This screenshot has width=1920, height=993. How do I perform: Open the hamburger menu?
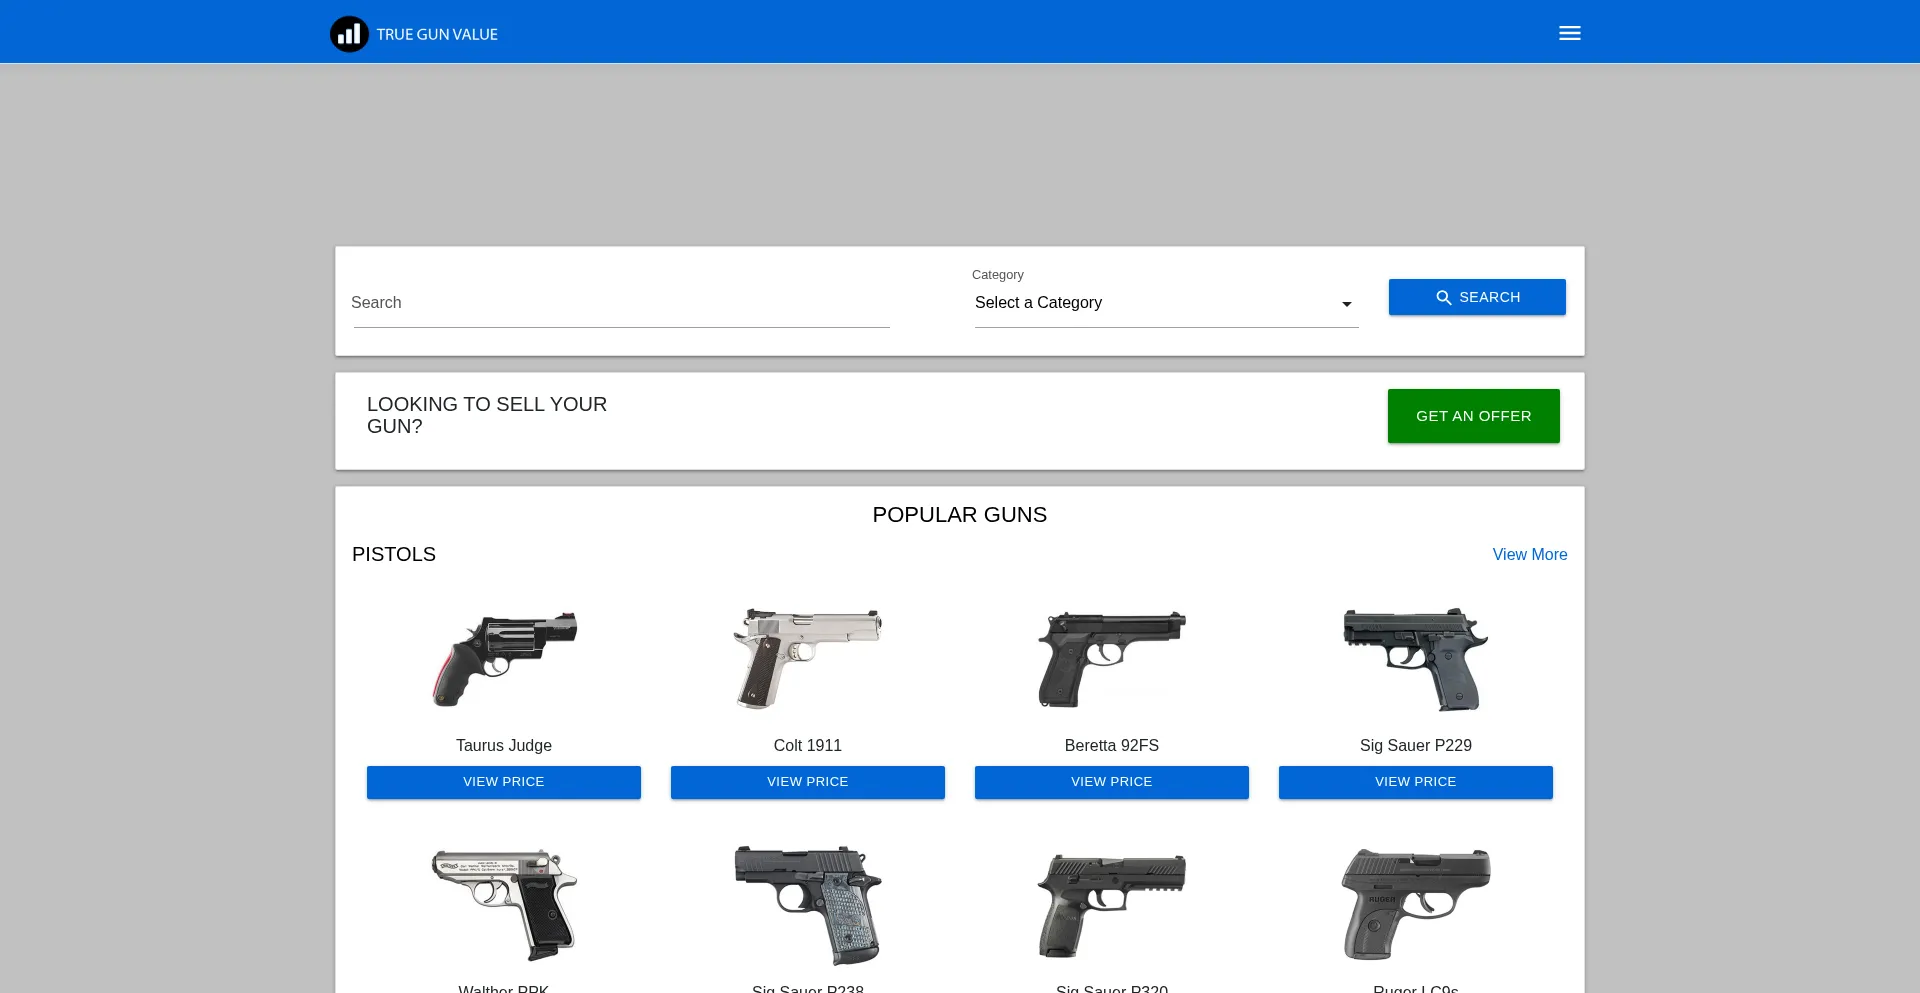(1569, 33)
